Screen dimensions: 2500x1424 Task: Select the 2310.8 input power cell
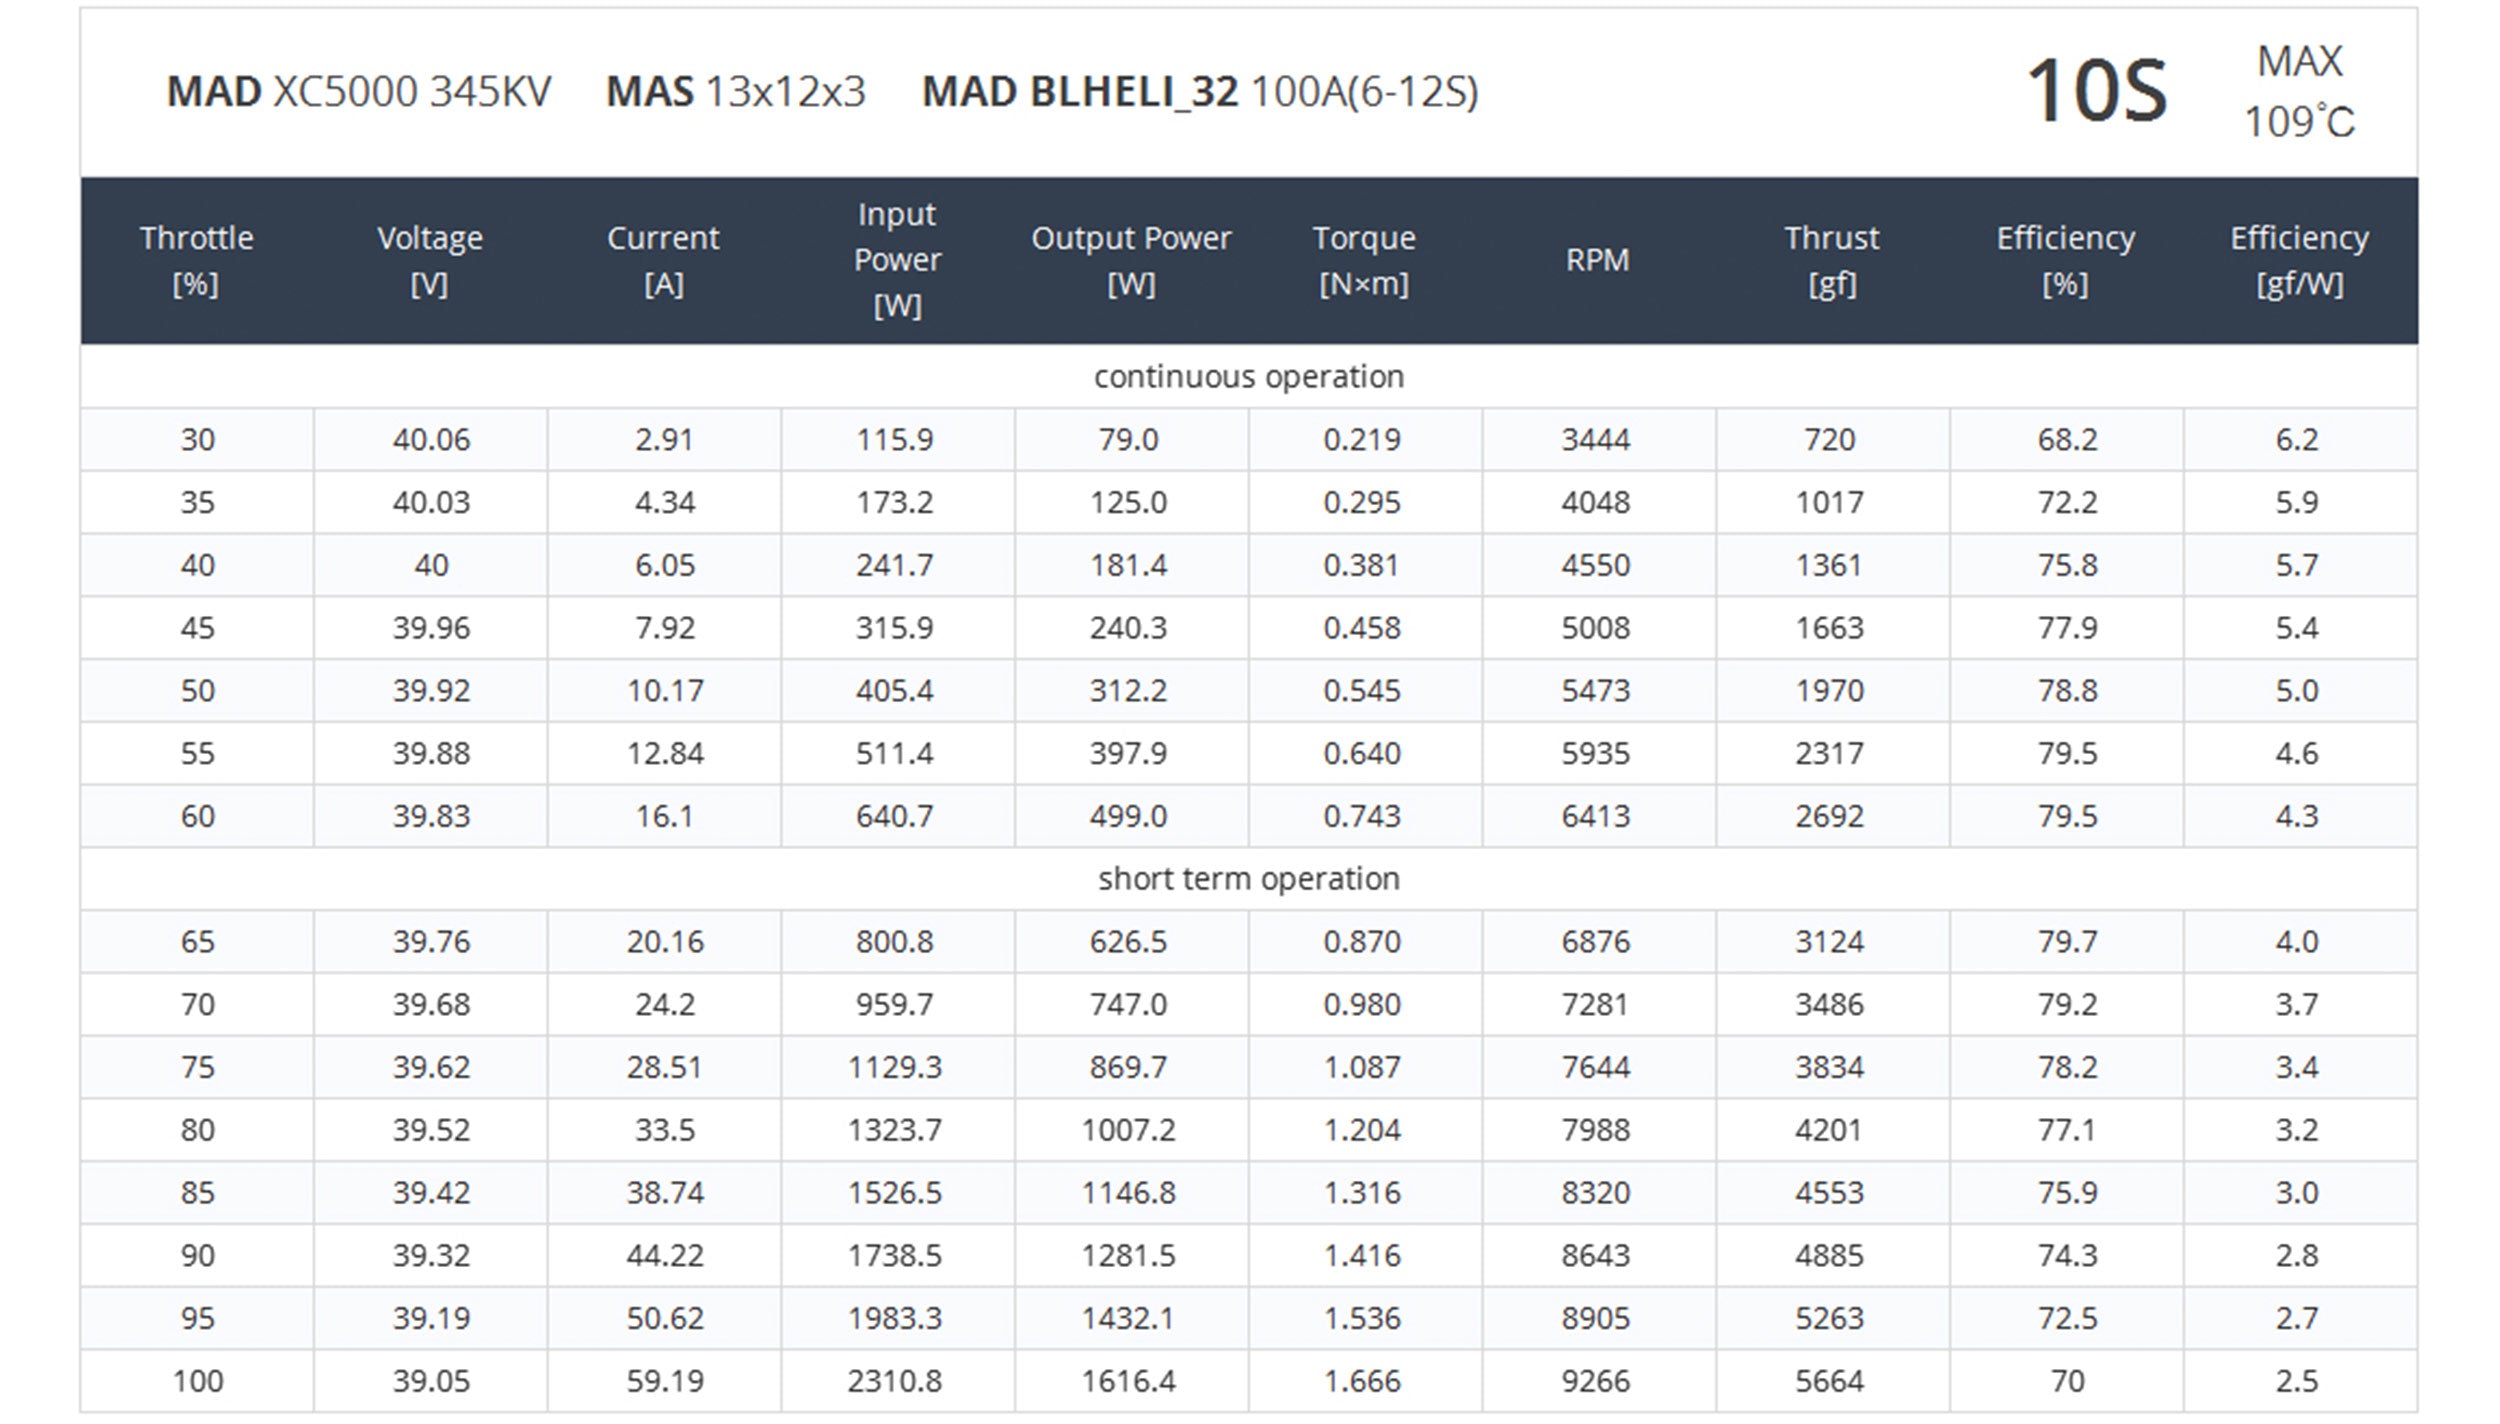pyautogui.click(x=894, y=1381)
